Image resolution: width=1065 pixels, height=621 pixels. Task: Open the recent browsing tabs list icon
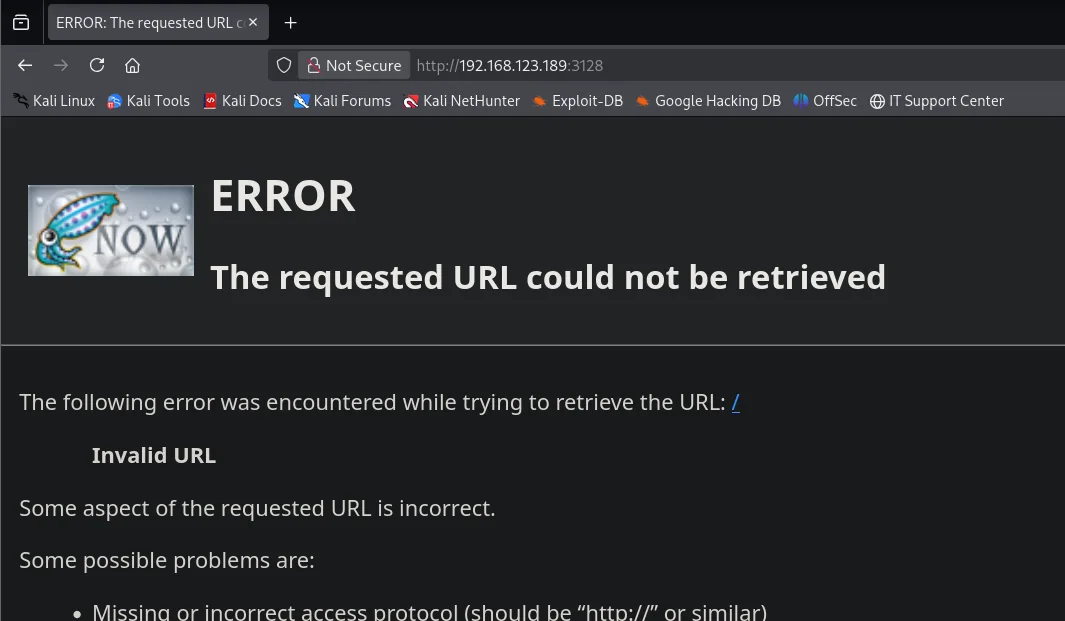click(21, 22)
